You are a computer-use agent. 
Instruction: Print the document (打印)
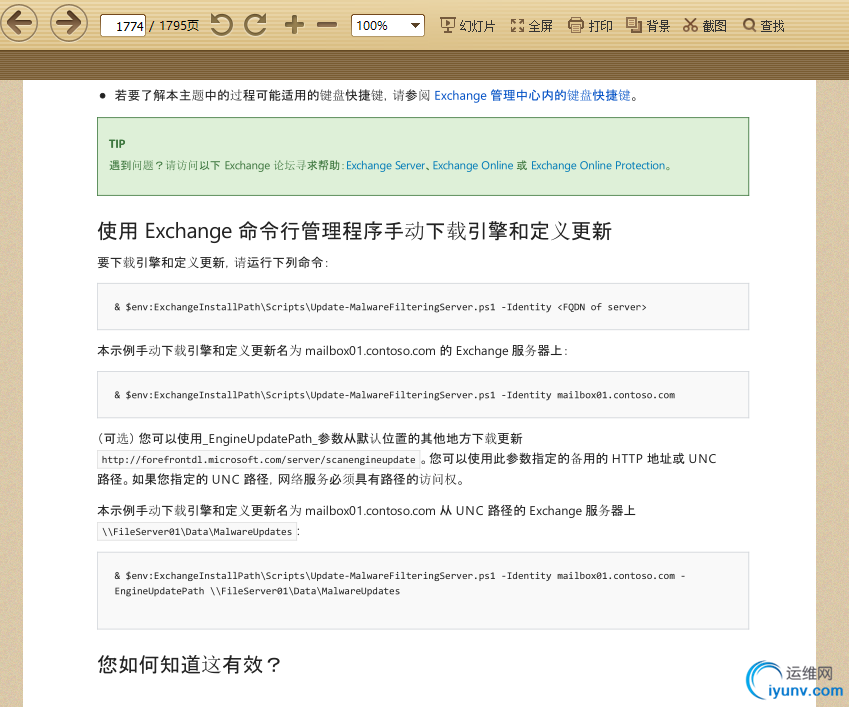(x=590, y=25)
